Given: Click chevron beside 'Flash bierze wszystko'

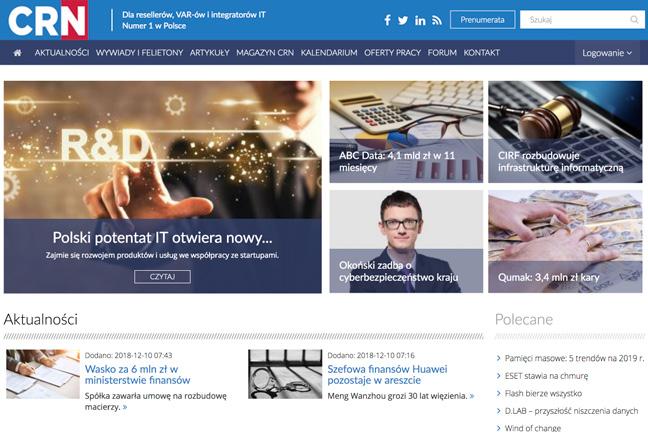Looking at the screenshot, I should pos(498,393).
